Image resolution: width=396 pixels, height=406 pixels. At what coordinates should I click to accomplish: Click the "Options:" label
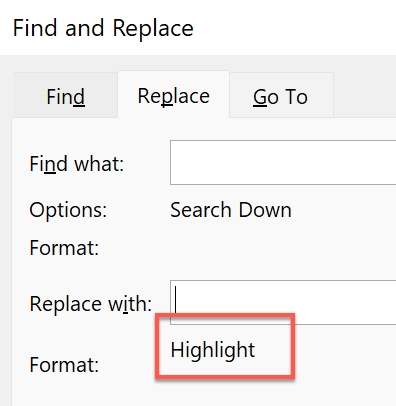pos(68,210)
